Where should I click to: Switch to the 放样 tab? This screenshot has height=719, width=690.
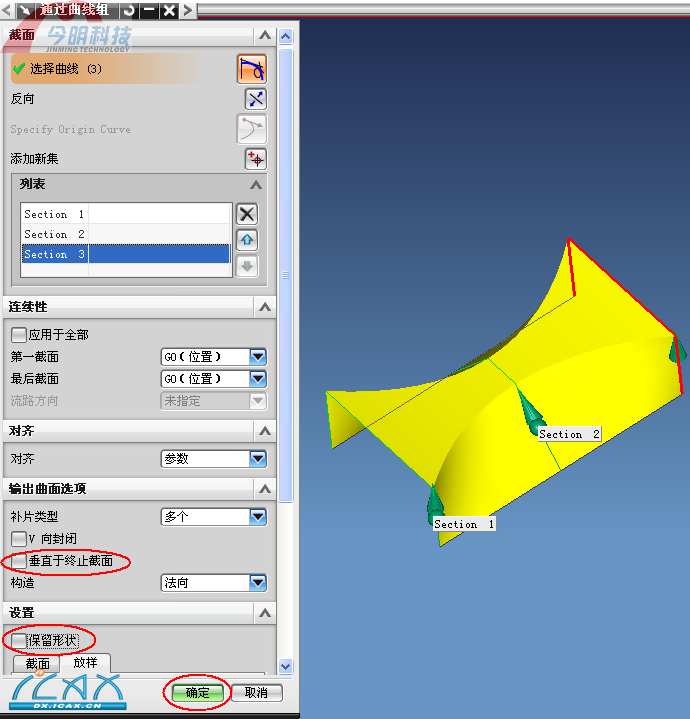point(85,663)
